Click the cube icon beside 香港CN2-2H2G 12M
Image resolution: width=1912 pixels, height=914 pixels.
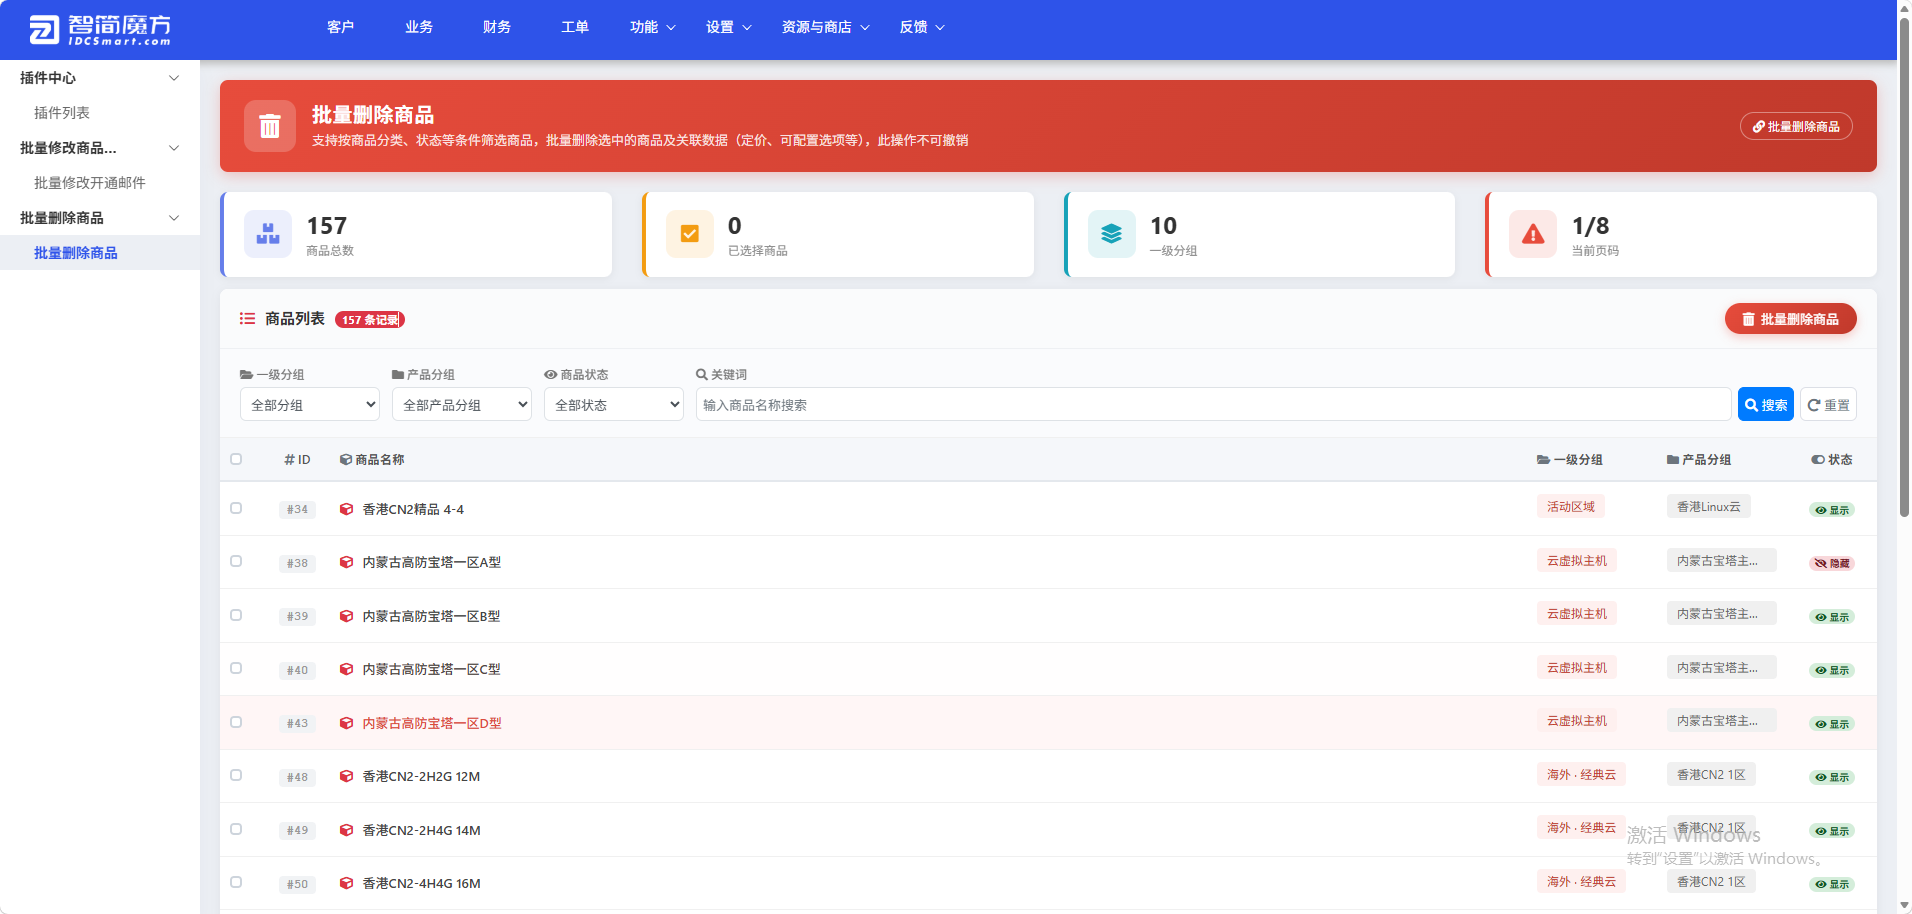[x=346, y=776]
